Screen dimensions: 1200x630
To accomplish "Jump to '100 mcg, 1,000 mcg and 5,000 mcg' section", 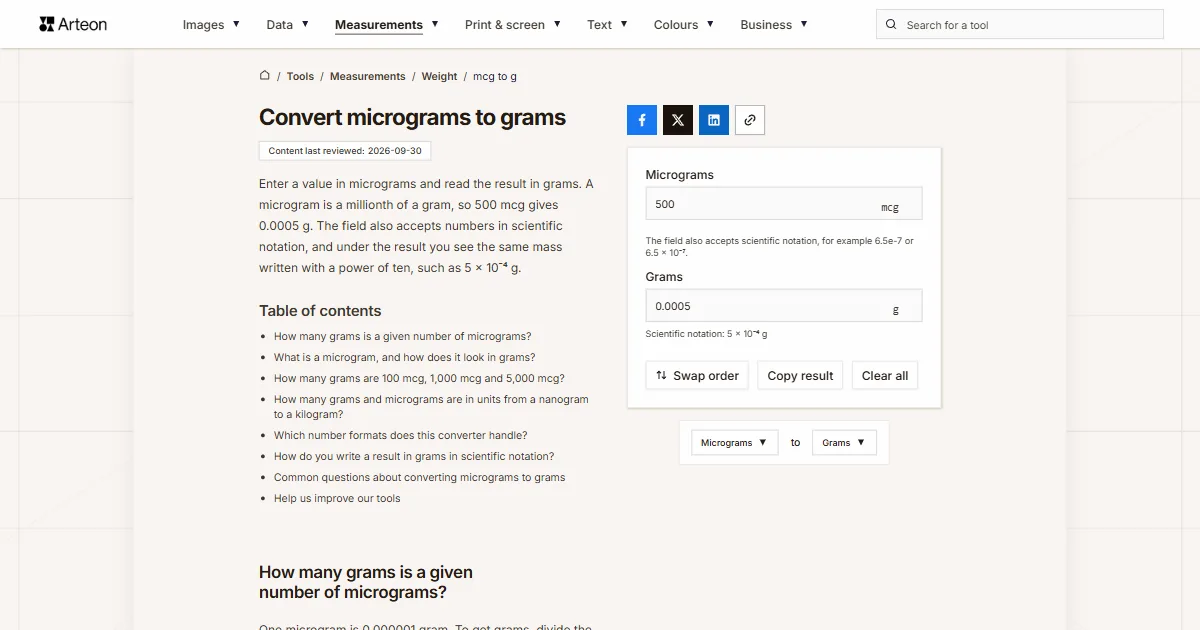I will 419,378.
